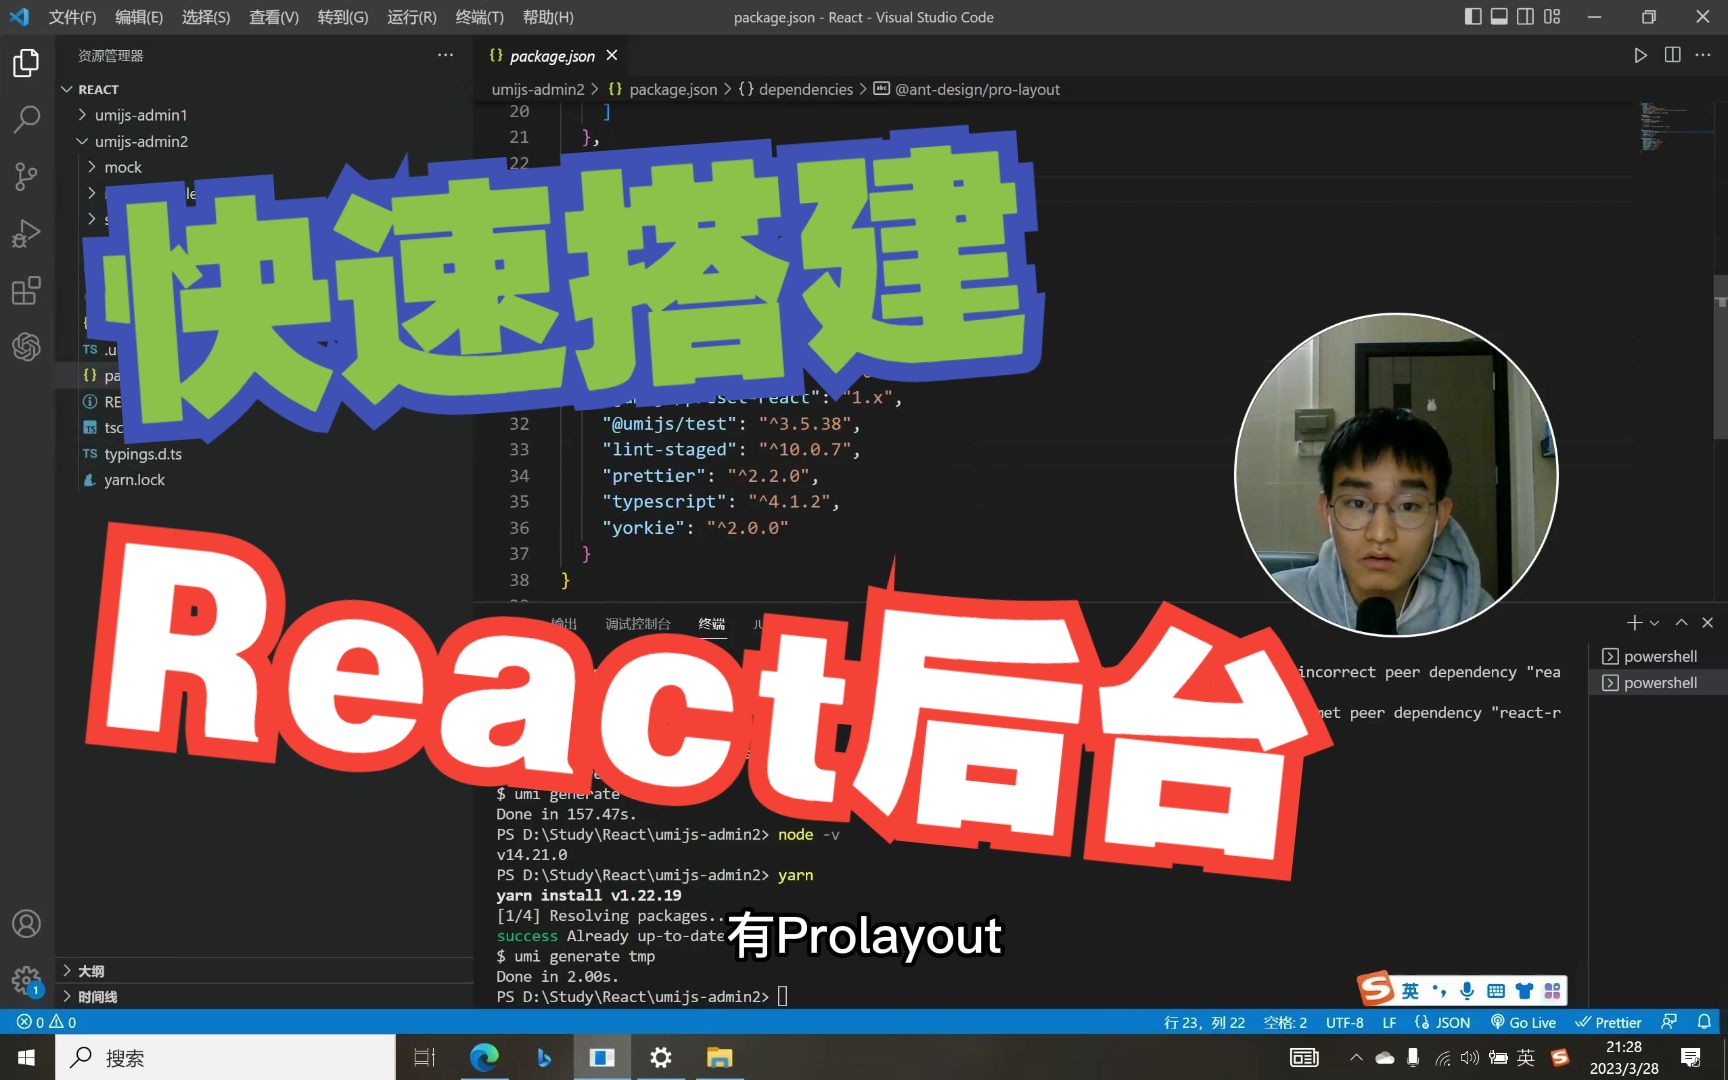The image size is (1728, 1080).
Task: Collapse the umijs-admin2 folder
Action: pyautogui.click(x=140, y=141)
